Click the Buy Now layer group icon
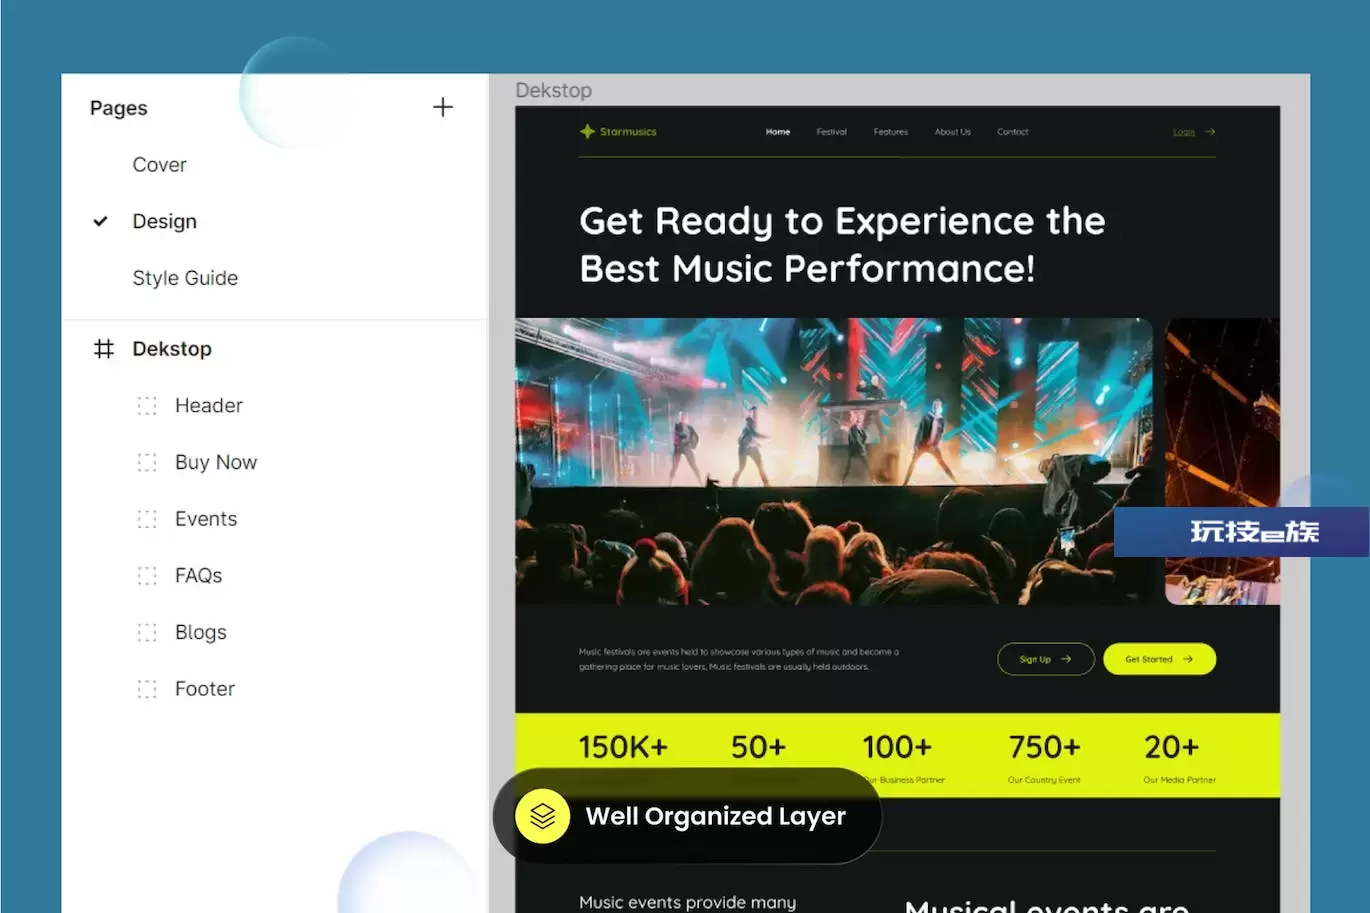The width and height of the screenshot is (1370, 913). point(147,462)
